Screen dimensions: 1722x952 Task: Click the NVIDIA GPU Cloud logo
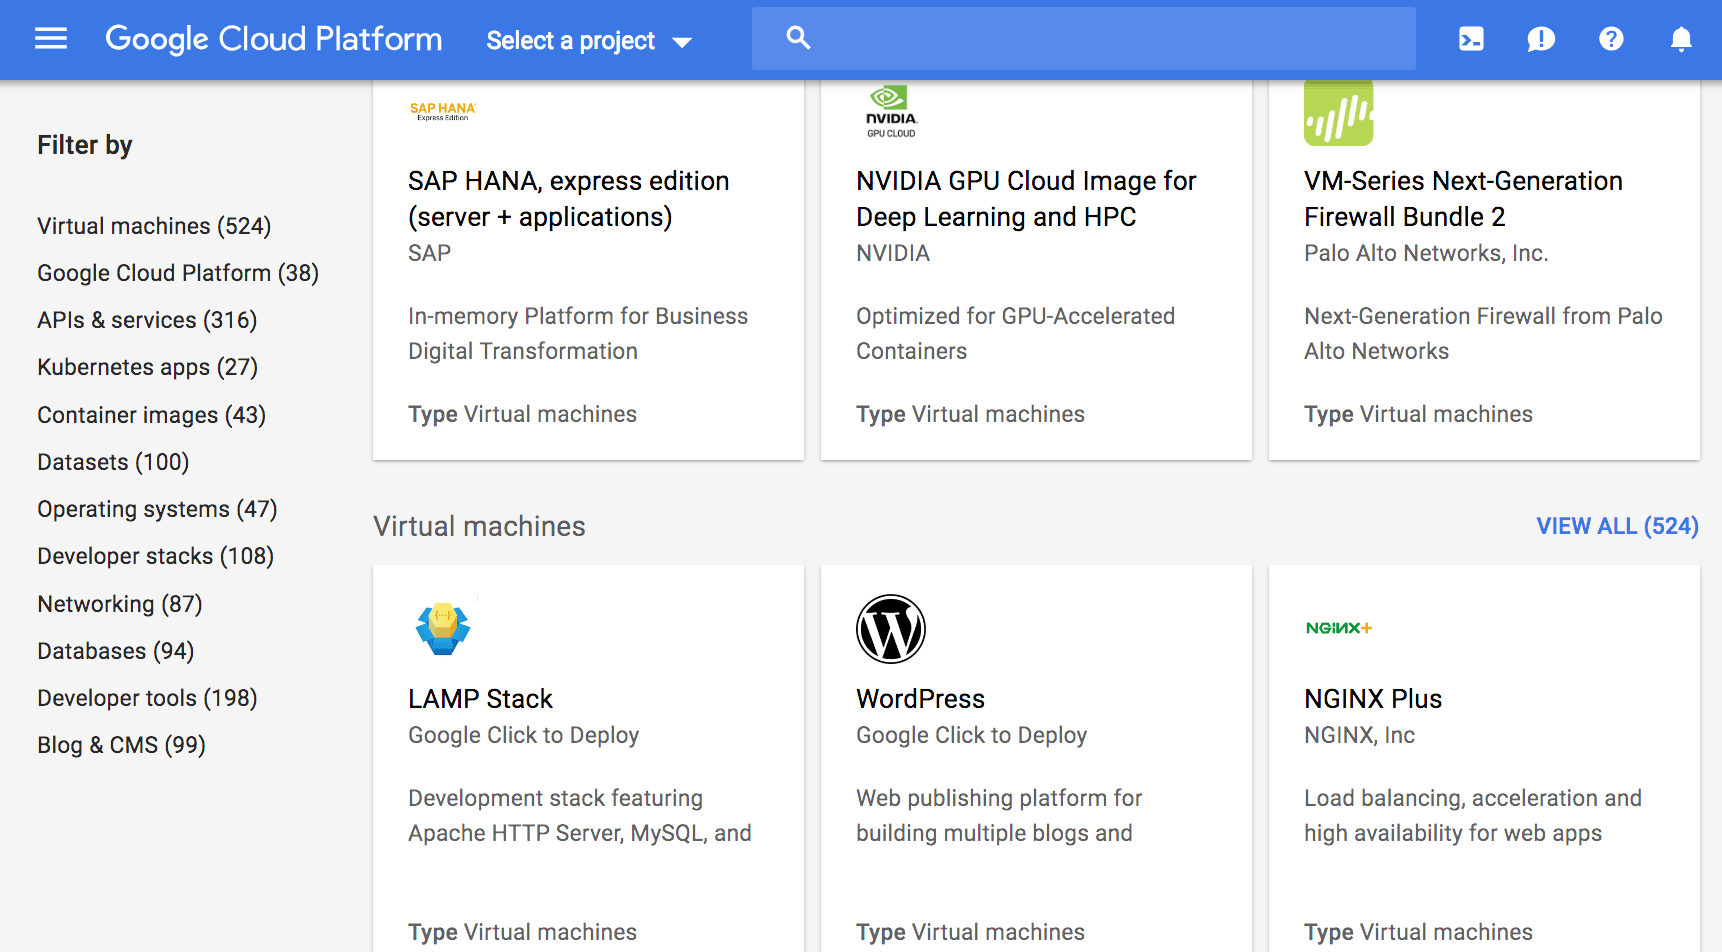890,112
